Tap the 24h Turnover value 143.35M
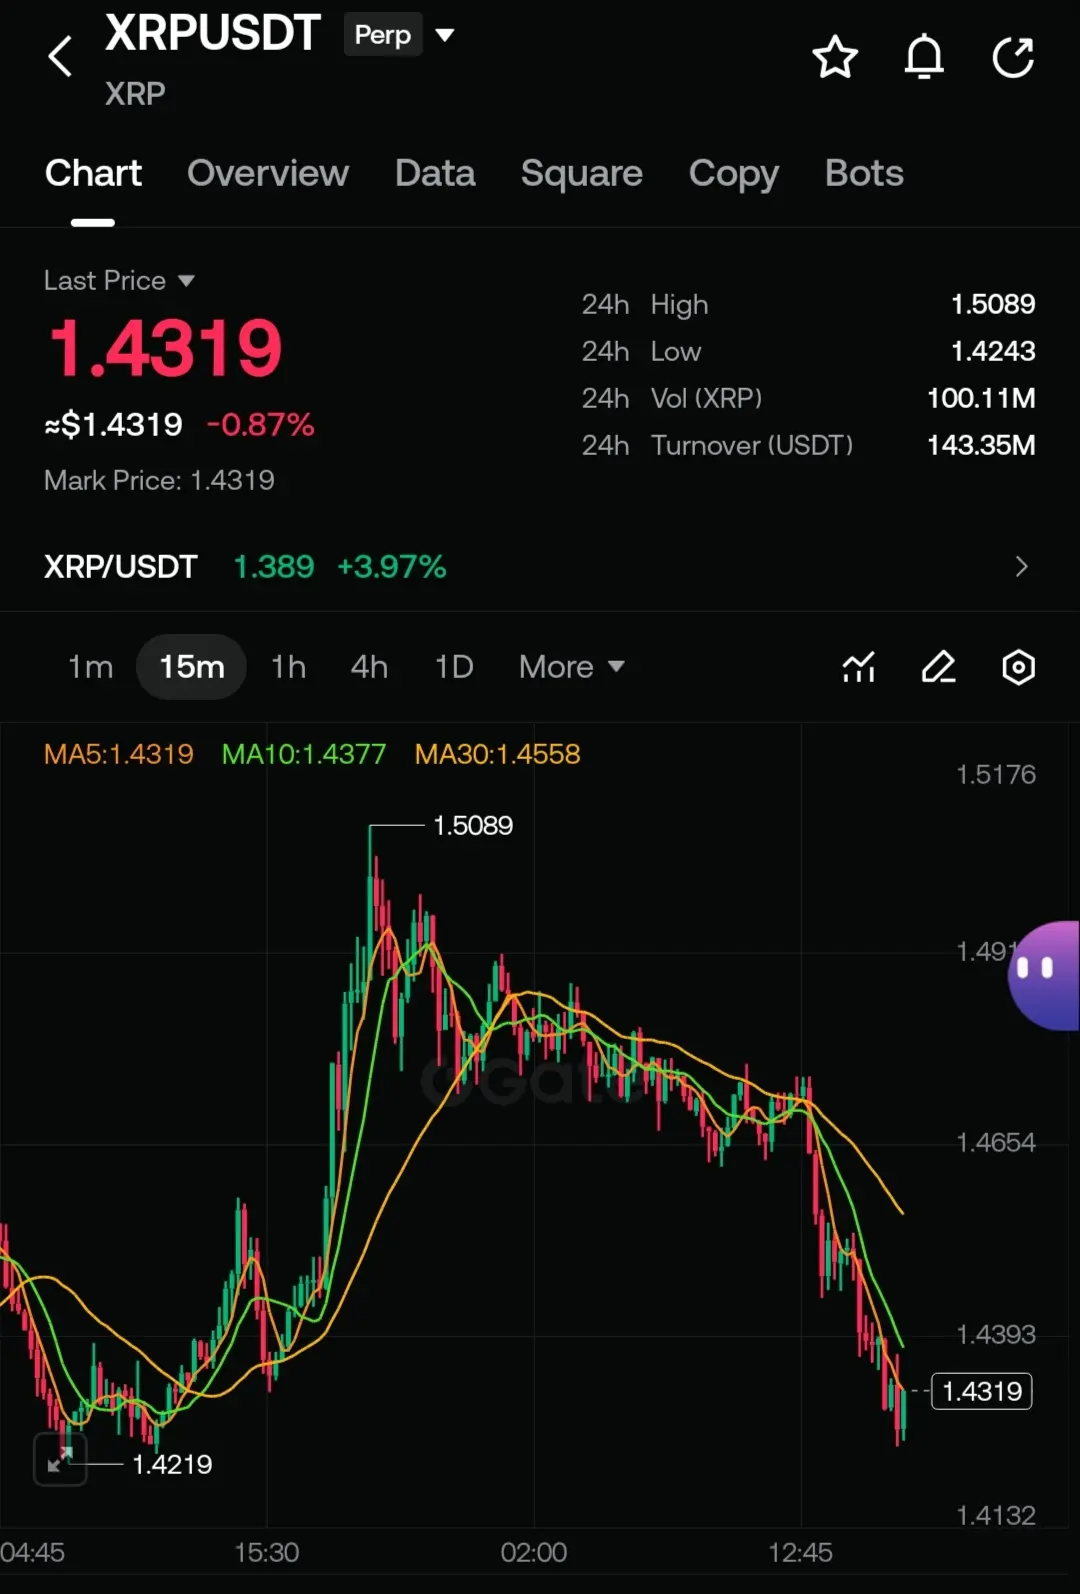The height and width of the screenshot is (1594, 1080). (981, 445)
